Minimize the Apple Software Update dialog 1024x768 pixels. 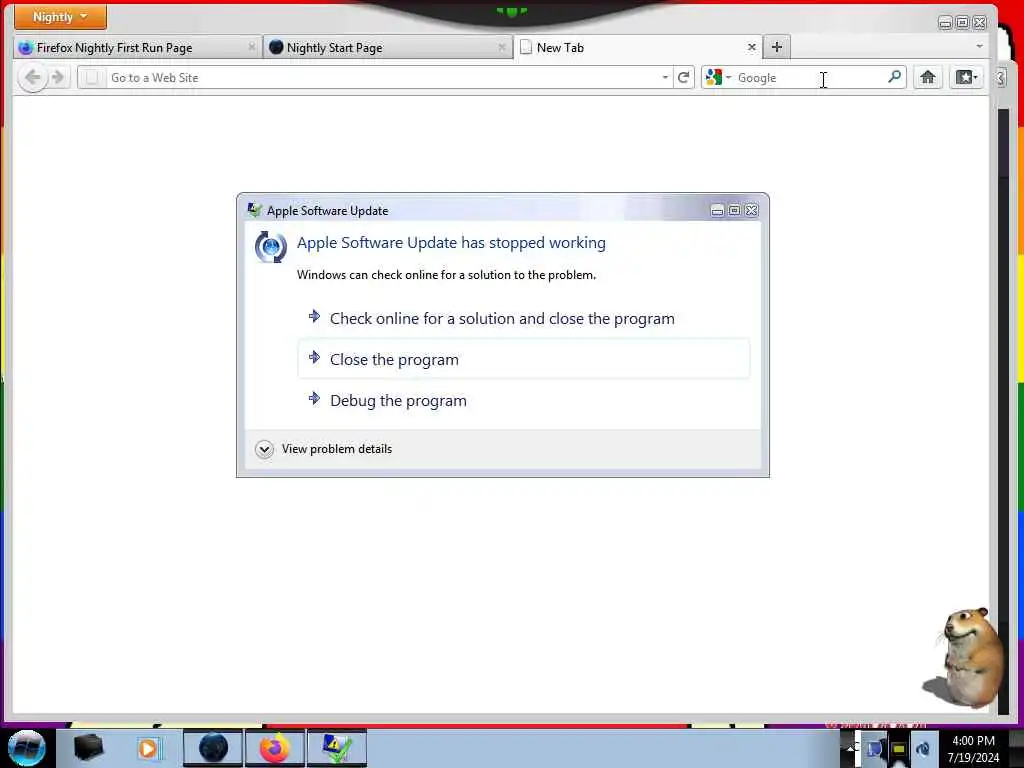coord(717,210)
